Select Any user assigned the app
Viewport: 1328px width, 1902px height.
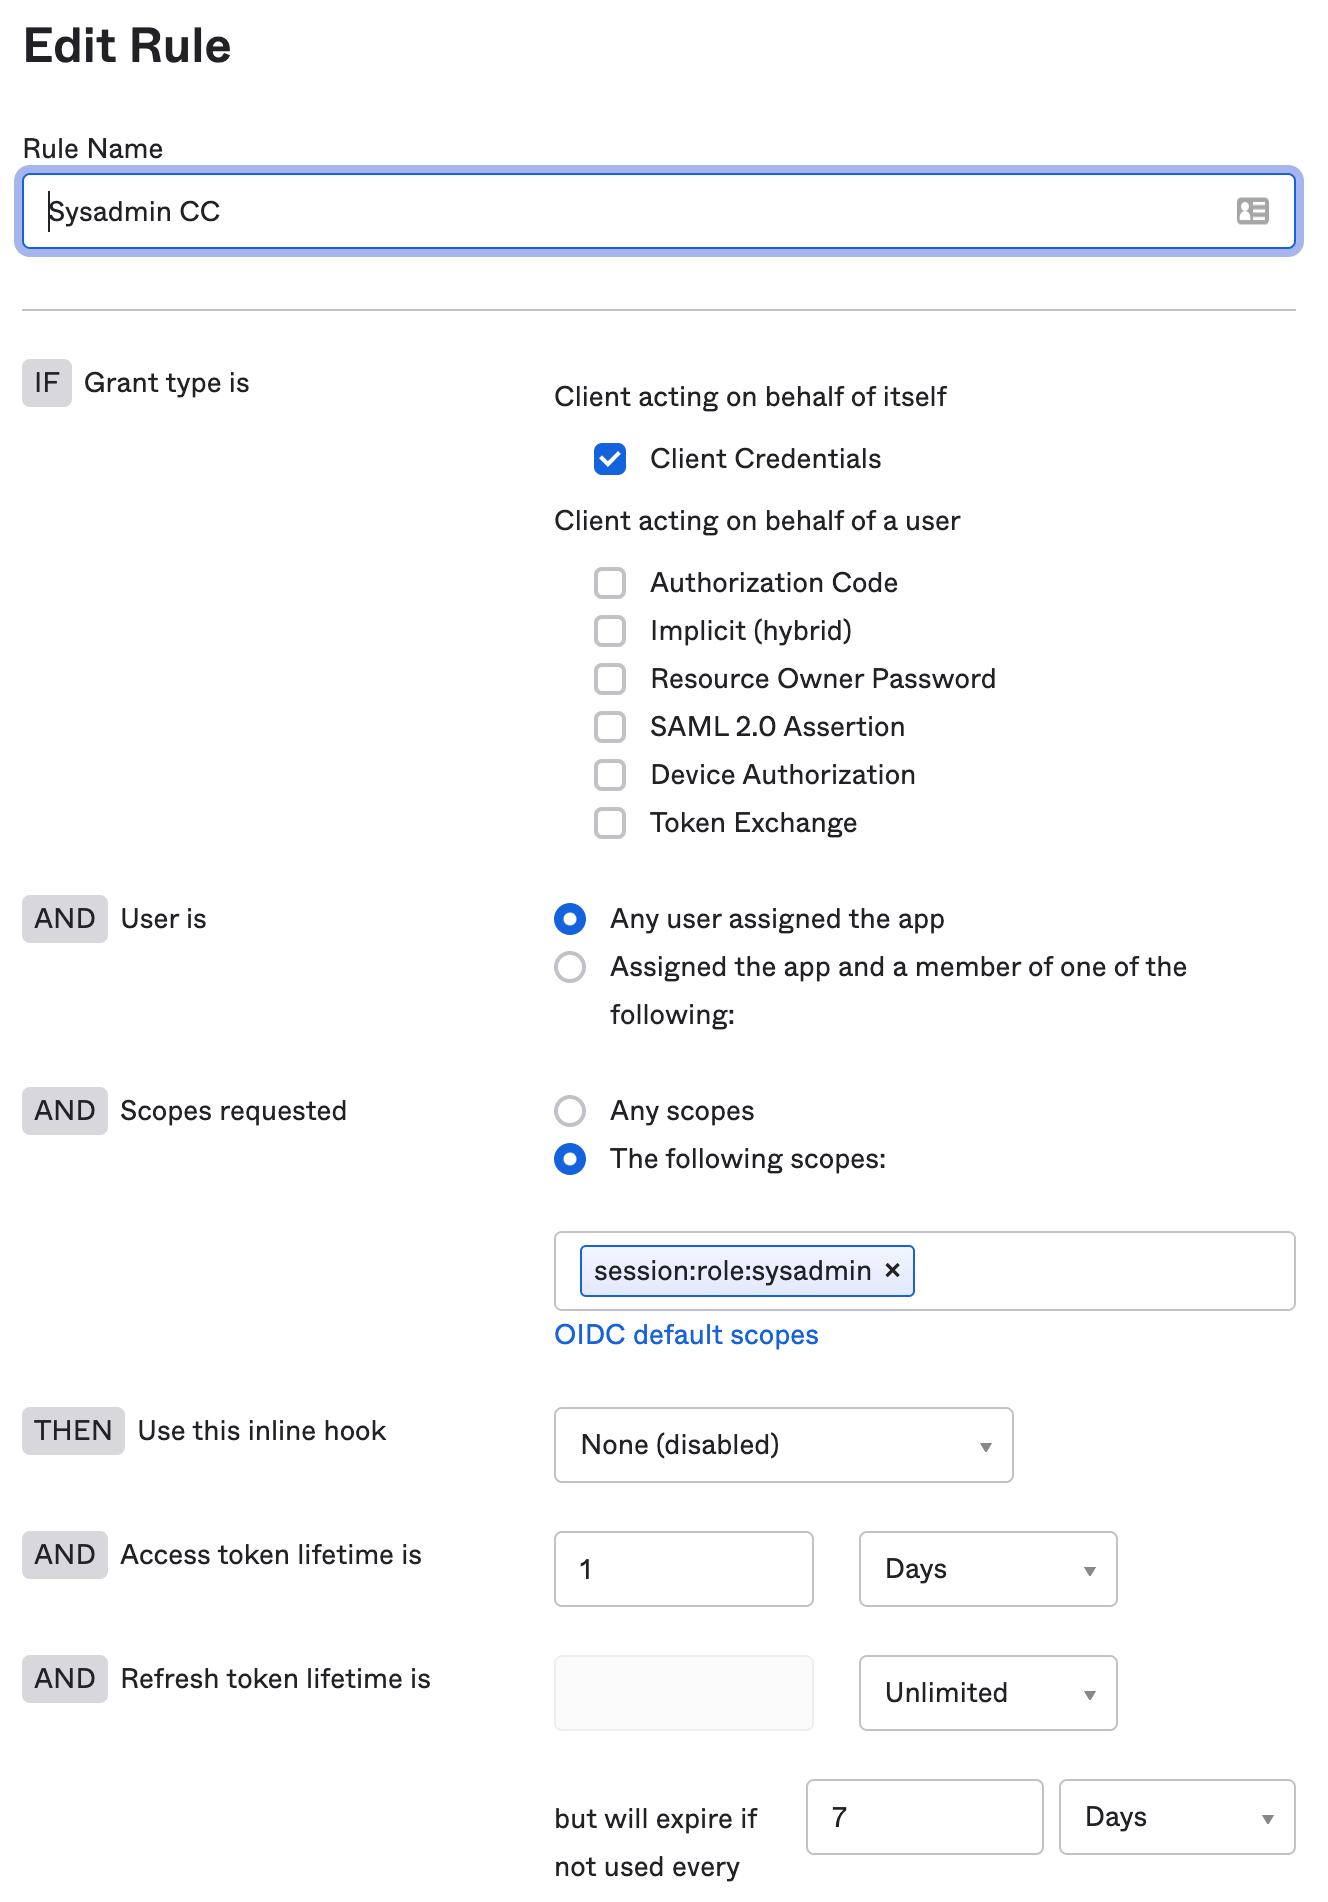coord(570,919)
